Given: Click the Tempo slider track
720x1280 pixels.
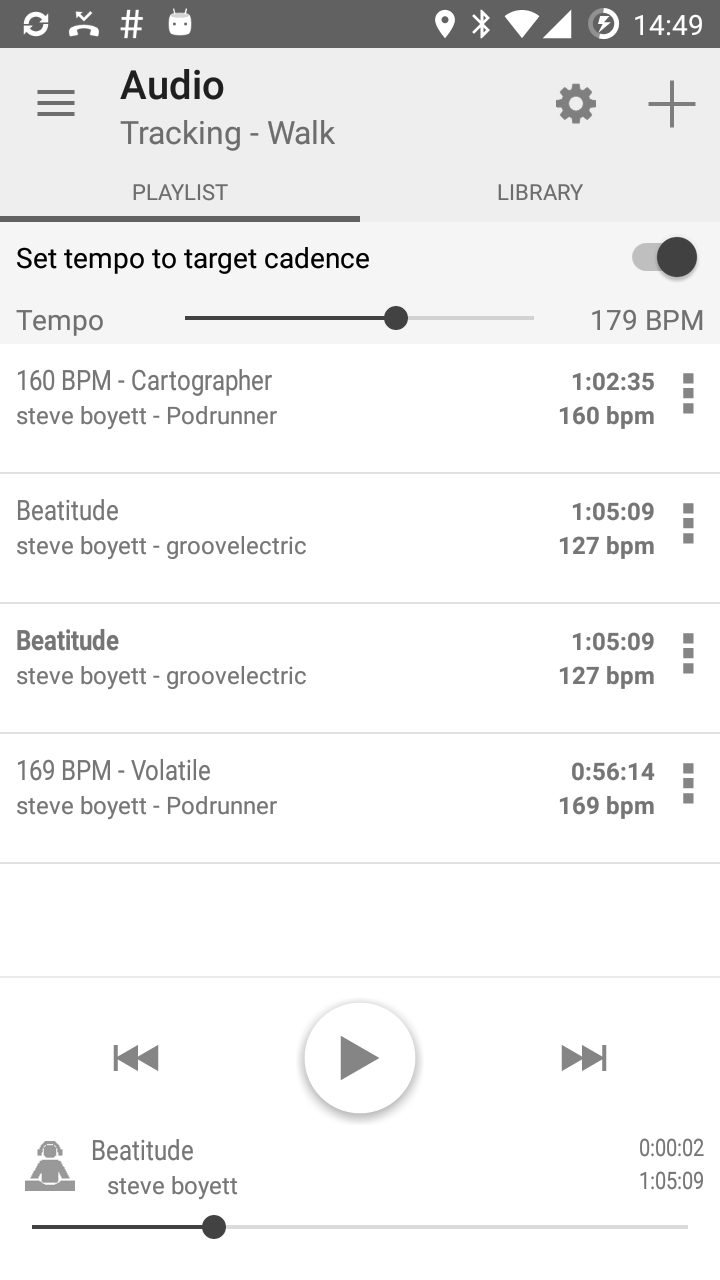Looking at the screenshot, I should pyautogui.click(x=359, y=319).
